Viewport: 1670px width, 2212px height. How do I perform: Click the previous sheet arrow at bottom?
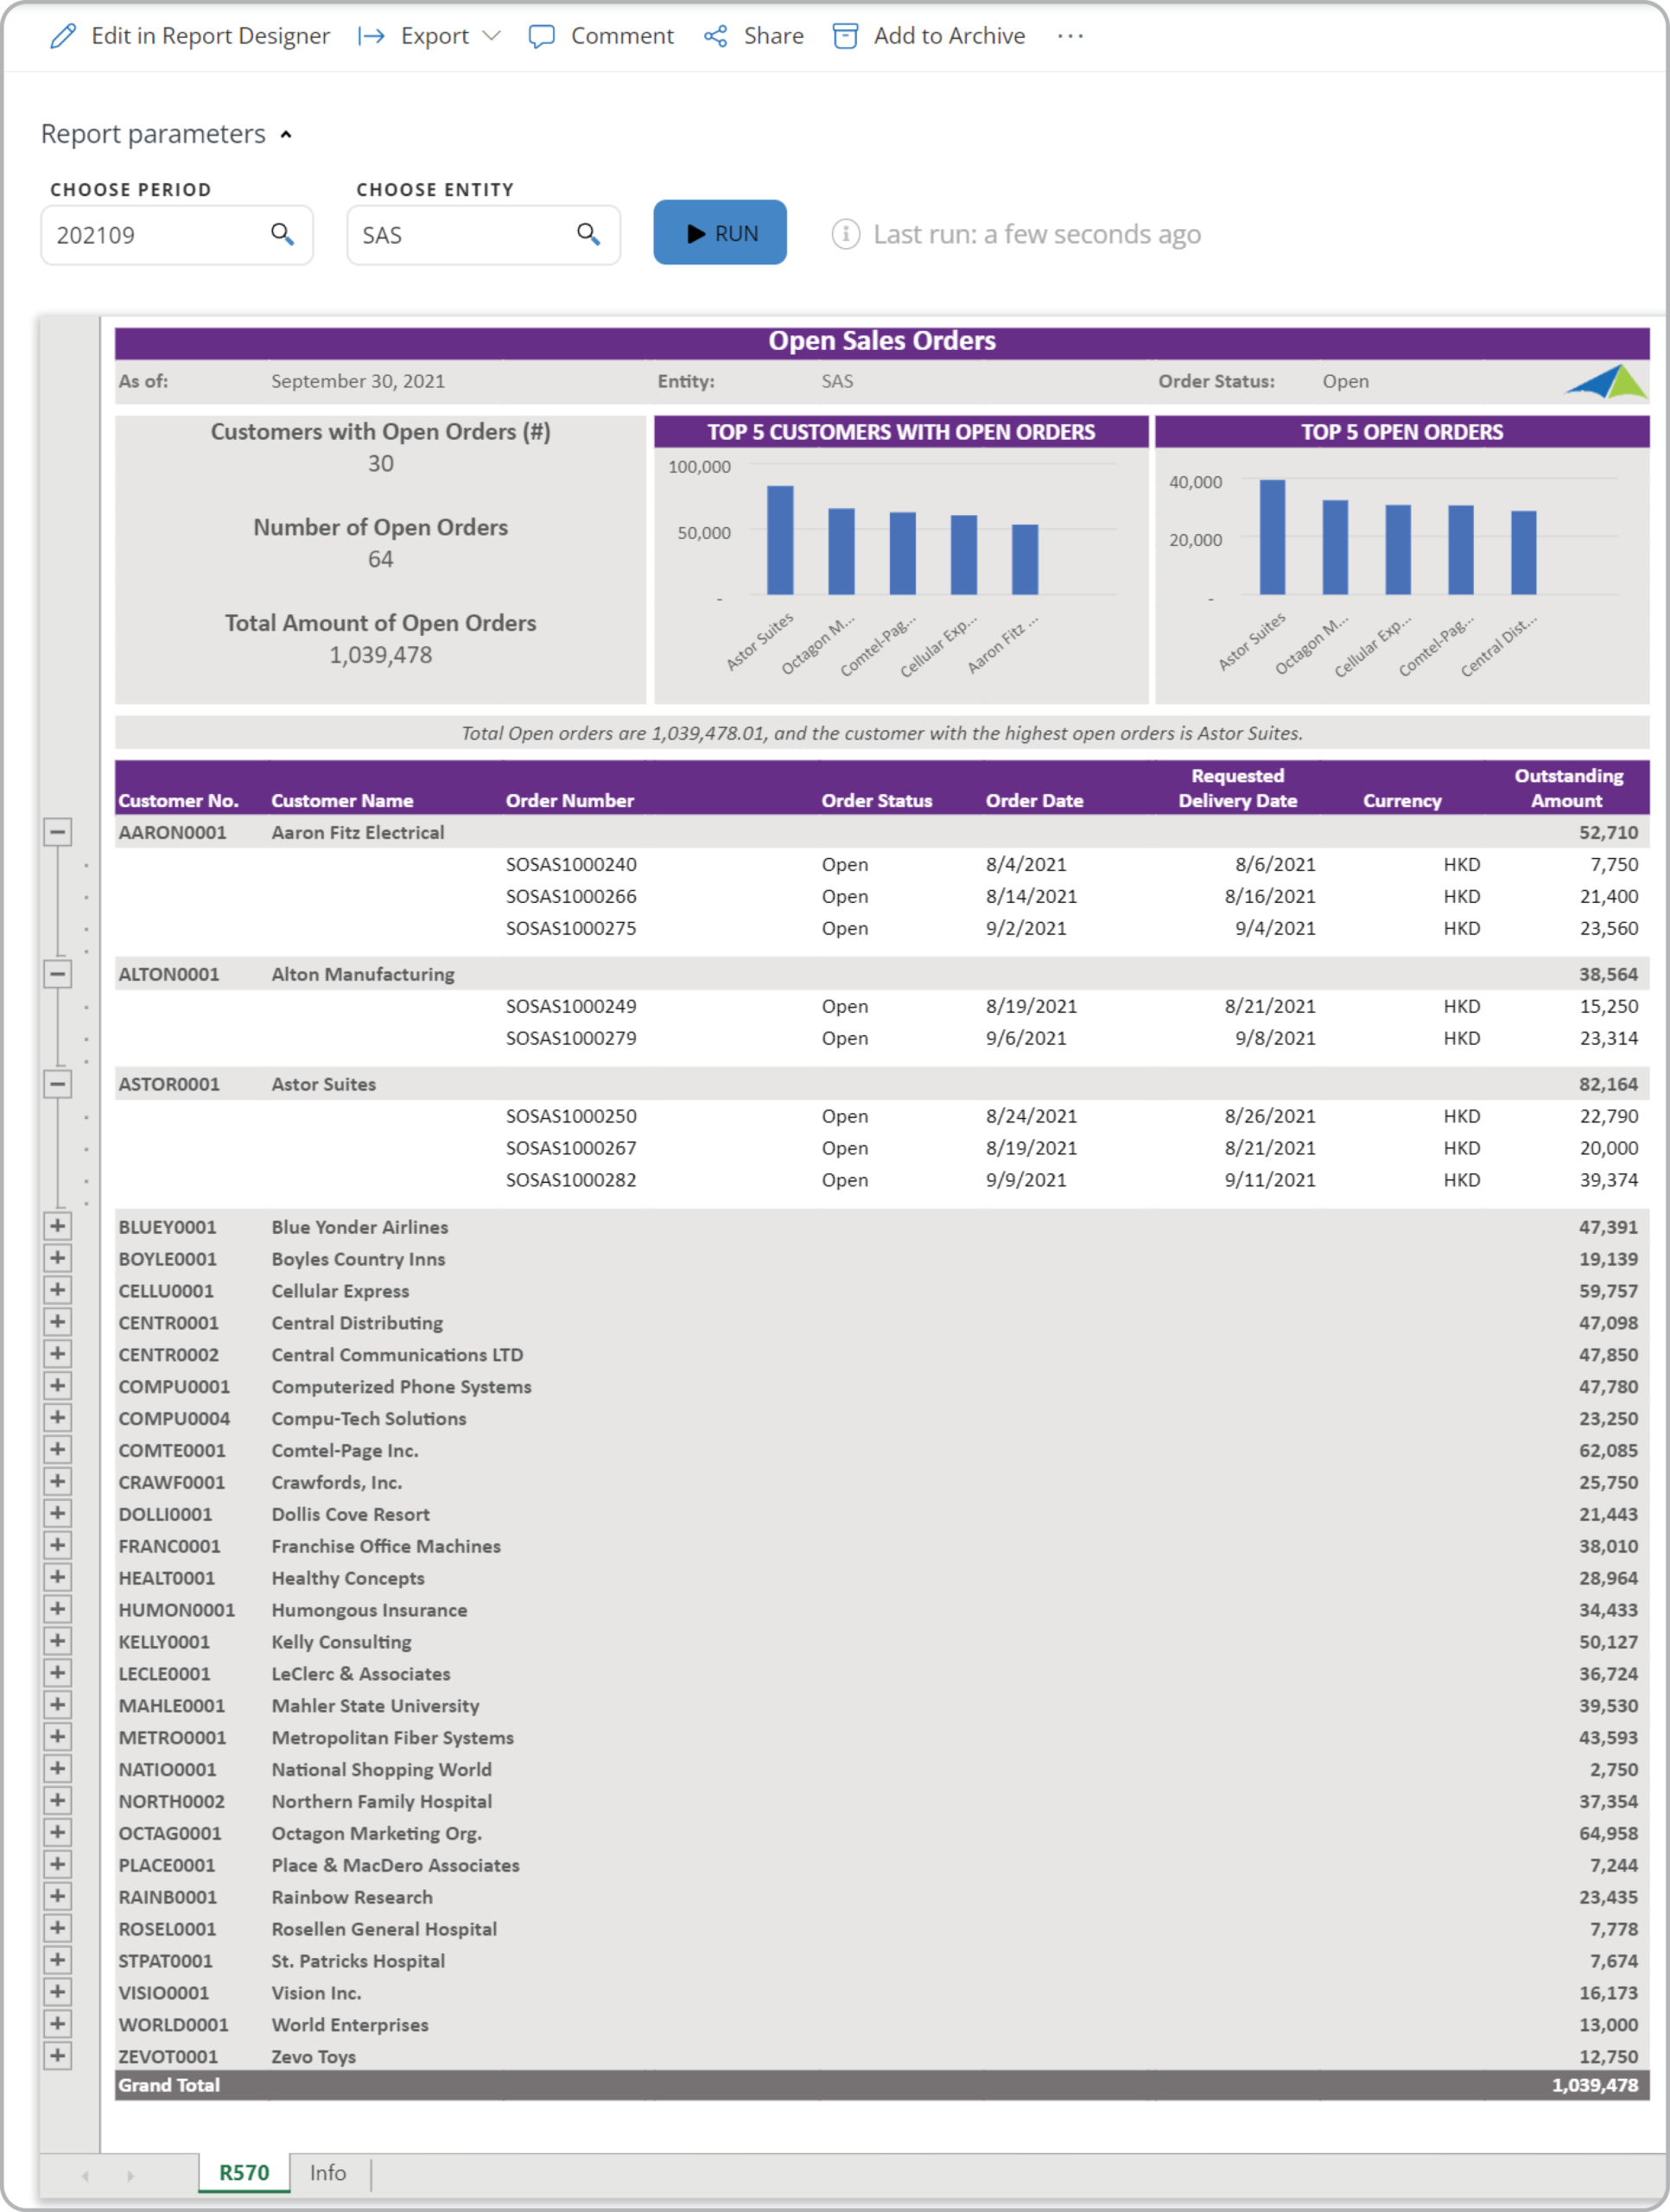(85, 2176)
